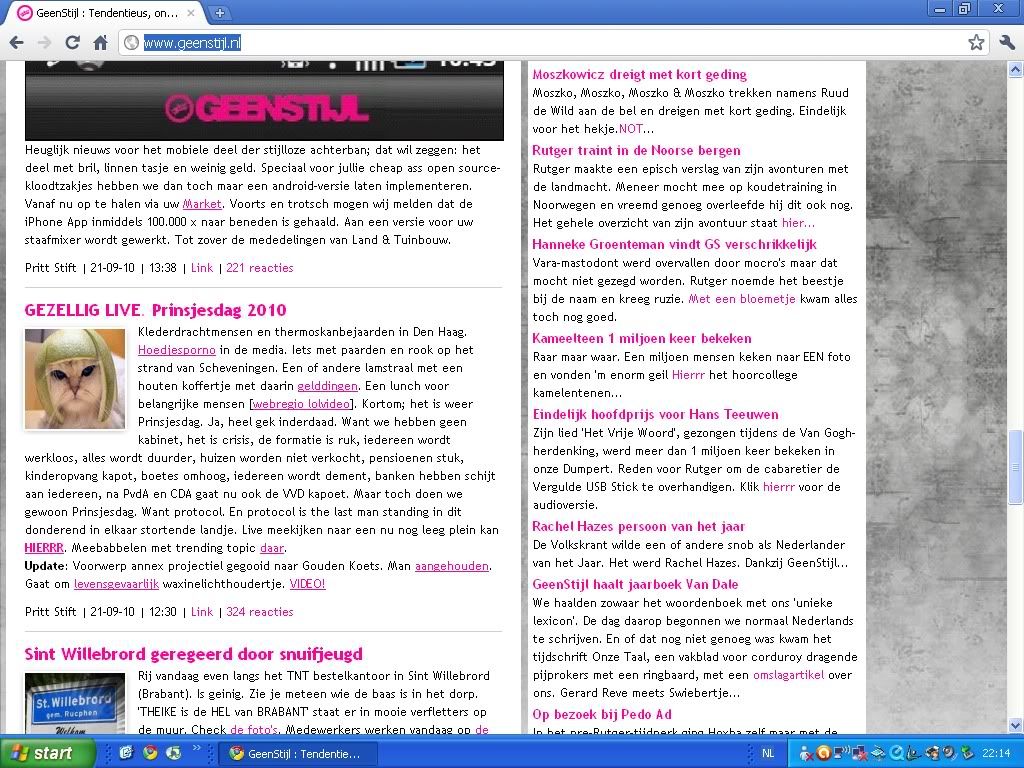Image resolution: width=1024 pixels, height=768 pixels.
Task: Click the VIDEO! link
Action: click(x=308, y=584)
